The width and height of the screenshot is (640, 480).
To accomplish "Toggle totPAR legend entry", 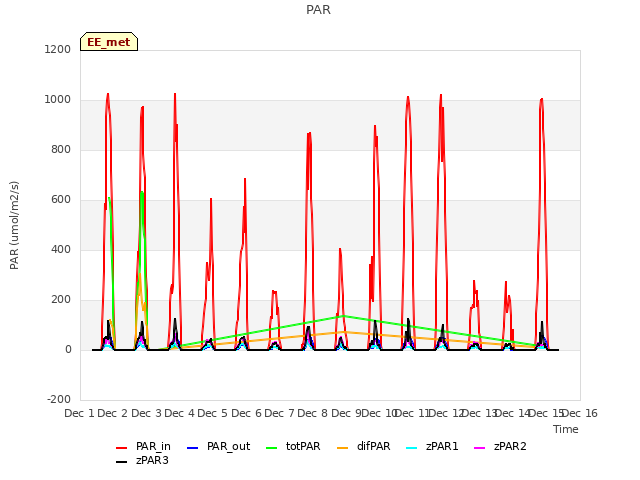I will point(293,447).
